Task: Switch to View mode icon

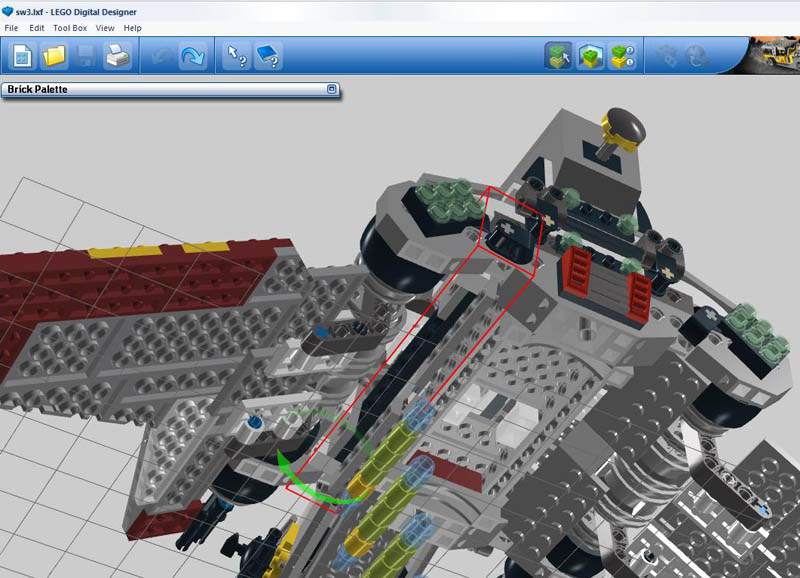Action: point(590,56)
